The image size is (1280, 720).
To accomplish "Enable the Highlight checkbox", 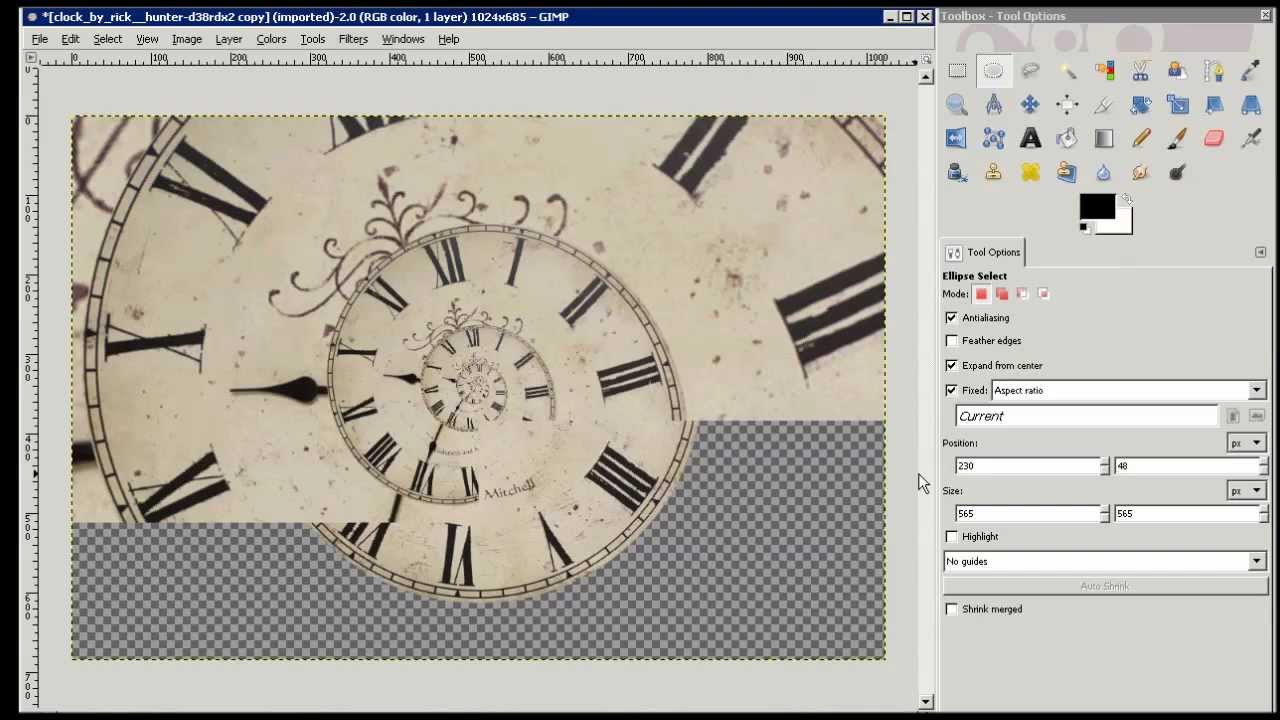I will pyautogui.click(x=951, y=537).
